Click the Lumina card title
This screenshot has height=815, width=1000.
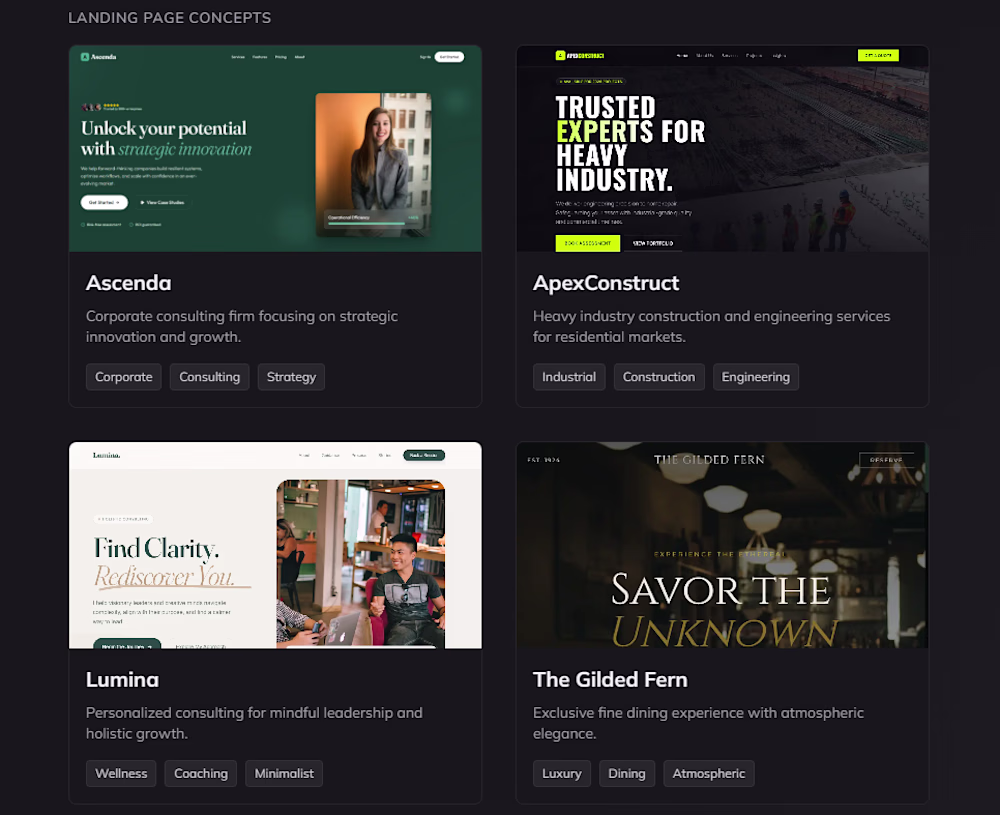point(122,679)
